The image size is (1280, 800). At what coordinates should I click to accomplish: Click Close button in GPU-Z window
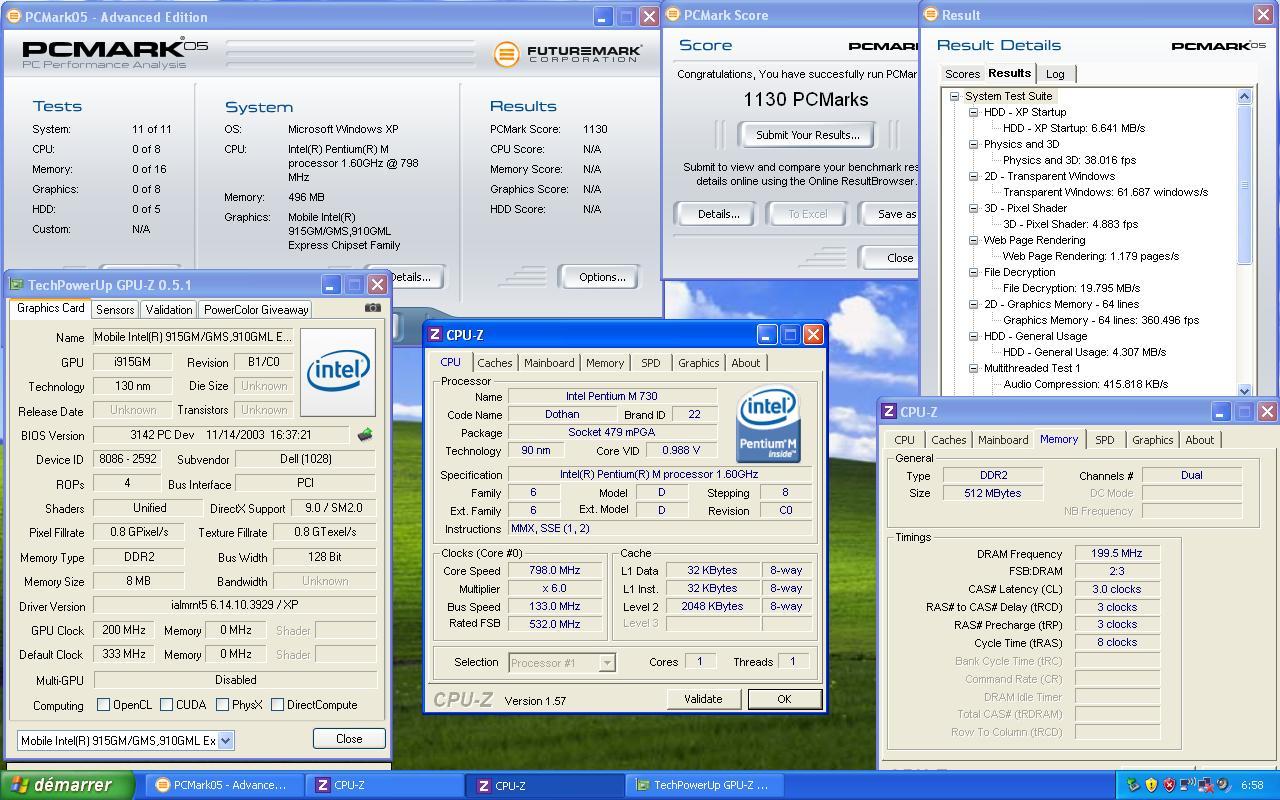[349, 738]
